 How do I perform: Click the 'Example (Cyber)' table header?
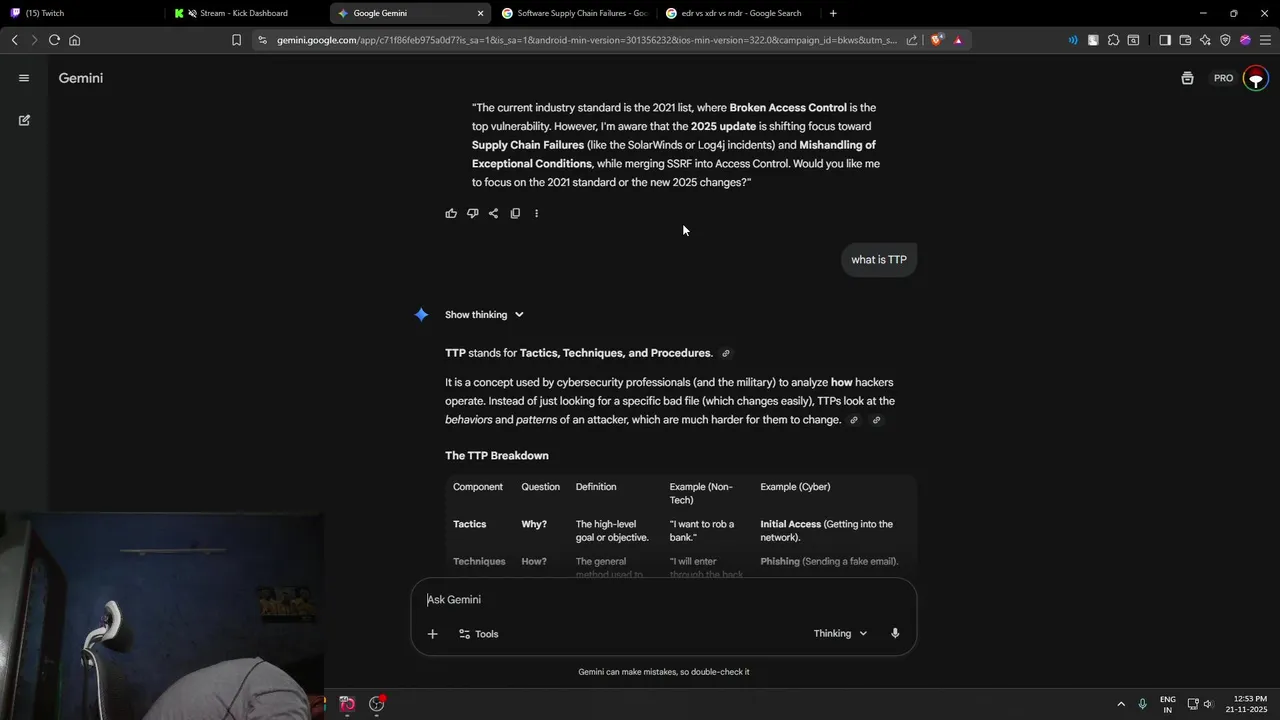pos(795,487)
